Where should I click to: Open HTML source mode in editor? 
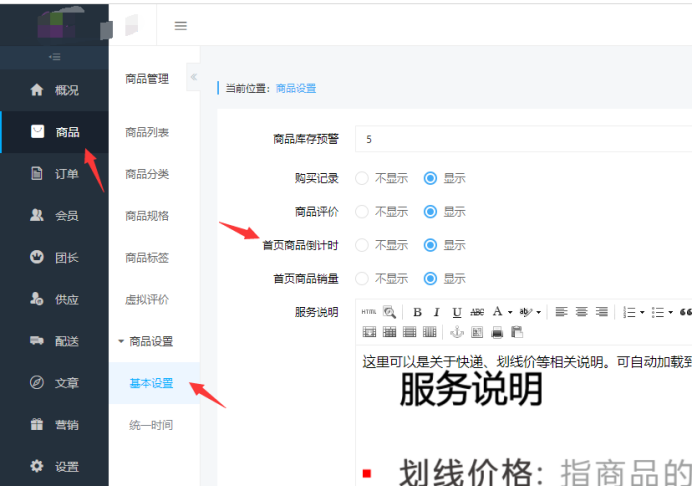tap(369, 312)
